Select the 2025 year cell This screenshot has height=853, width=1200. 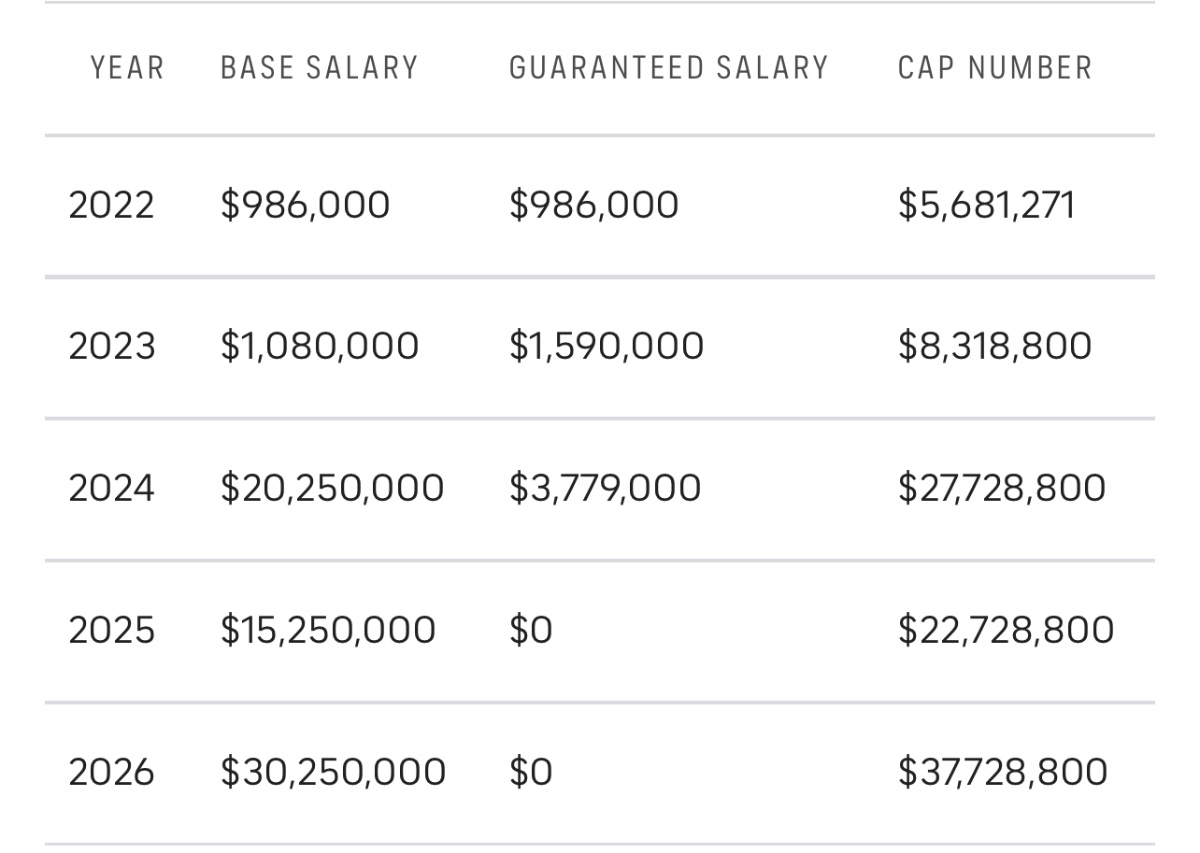coord(111,630)
